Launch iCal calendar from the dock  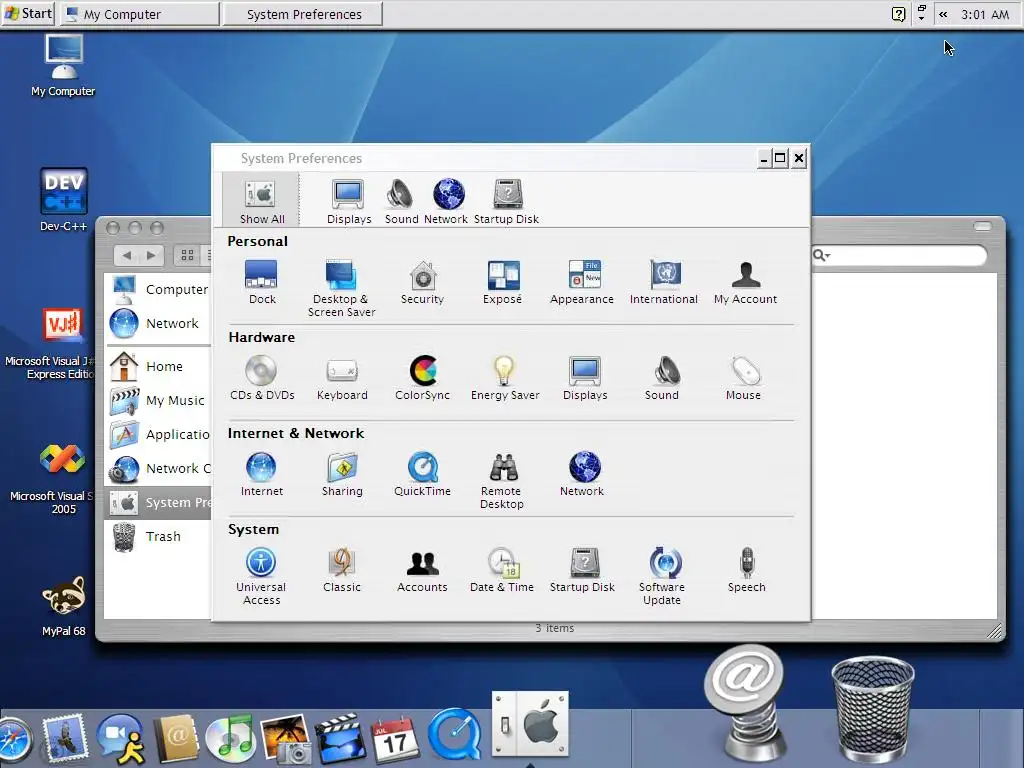pos(394,740)
